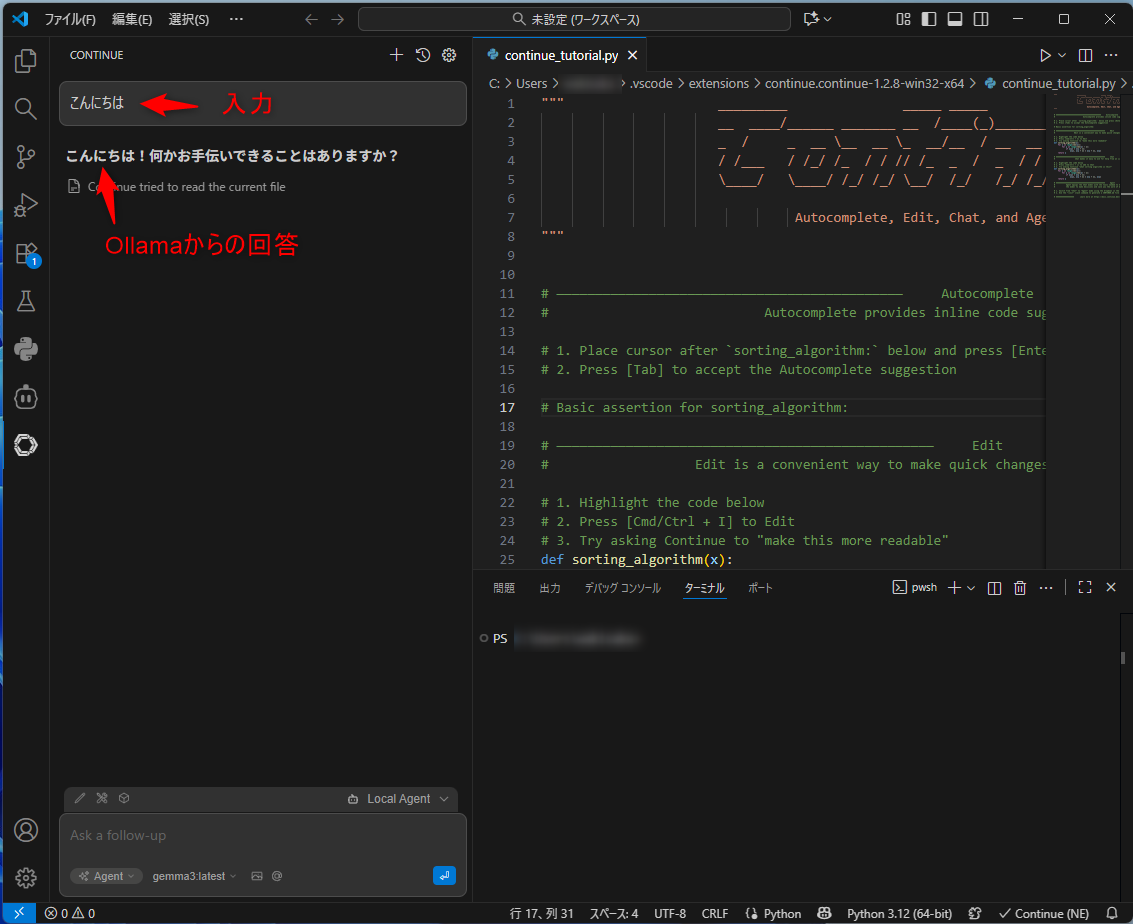Expand the Local Agent selector dropdown
This screenshot has height=924, width=1133.
point(399,799)
